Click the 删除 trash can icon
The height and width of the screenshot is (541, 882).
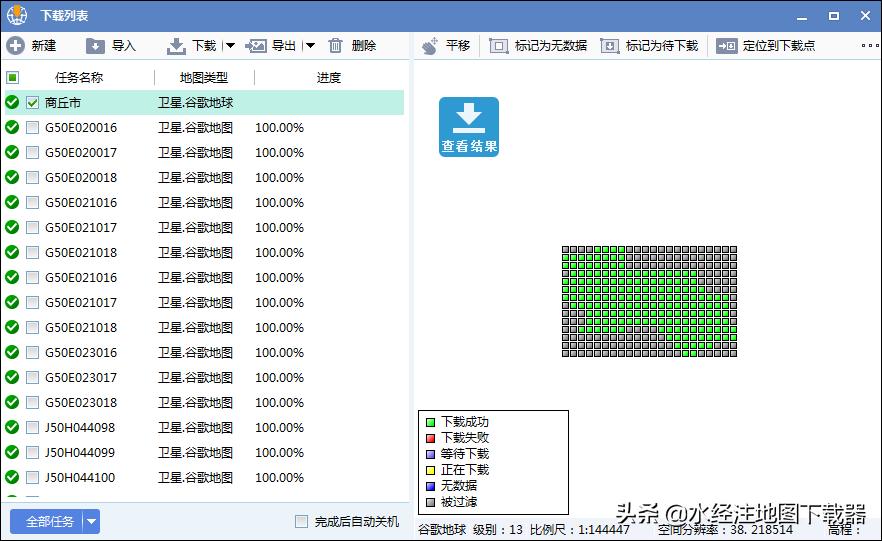(x=335, y=46)
